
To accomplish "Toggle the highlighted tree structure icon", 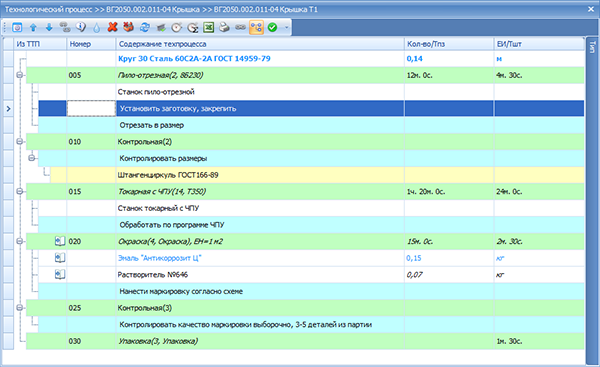I will (x=256, y=27).
